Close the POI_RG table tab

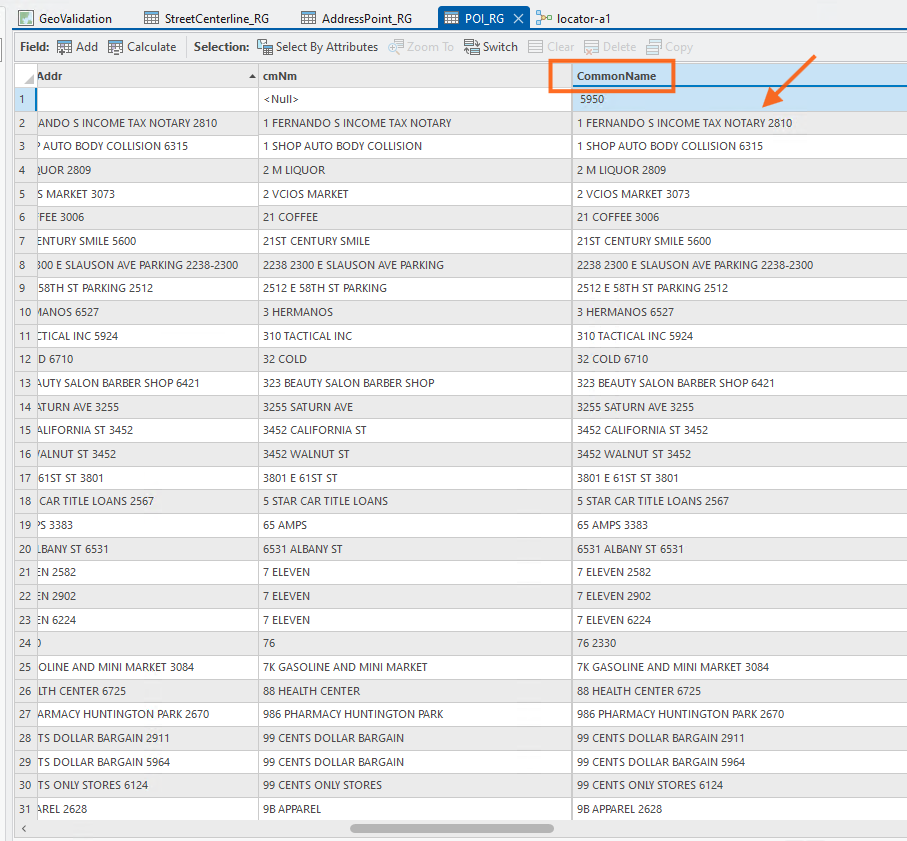(519, 18)
